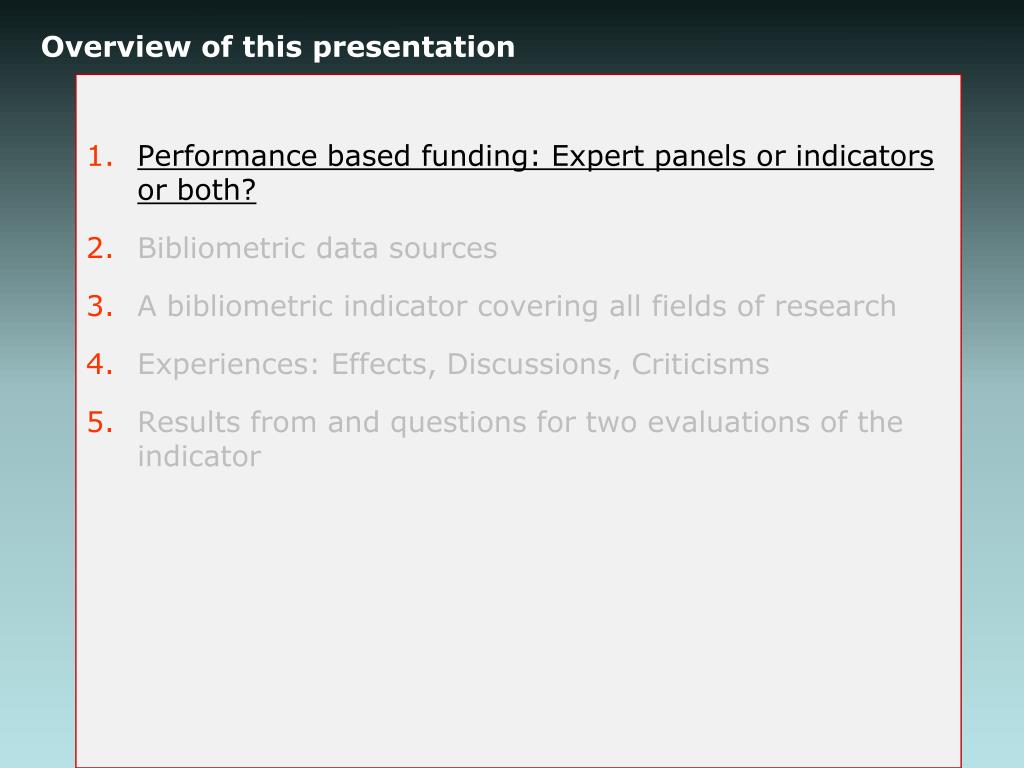This screenshot has height=768, width=1024.
Task: Click the word 'presentation' in the title
Action: point(414,48)
